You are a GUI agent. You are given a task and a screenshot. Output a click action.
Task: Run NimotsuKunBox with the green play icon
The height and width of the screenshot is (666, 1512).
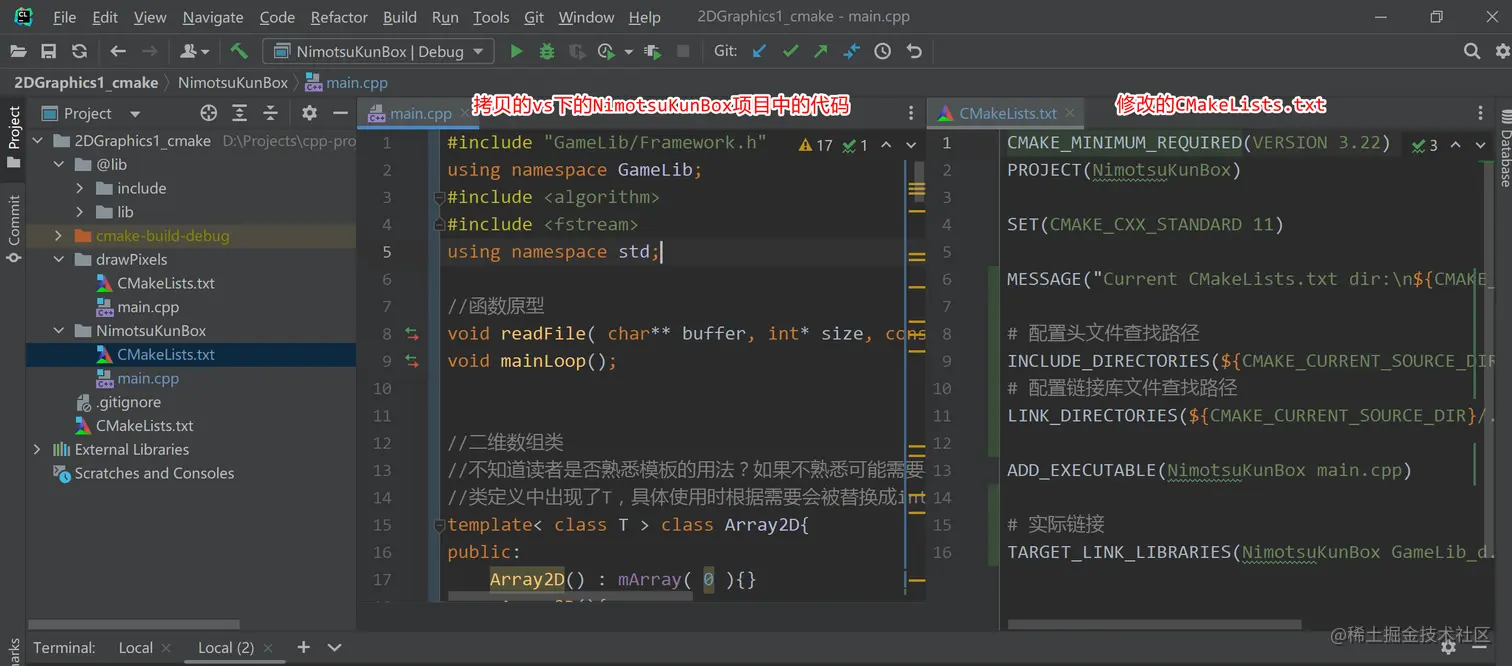(x=516, y=51)
